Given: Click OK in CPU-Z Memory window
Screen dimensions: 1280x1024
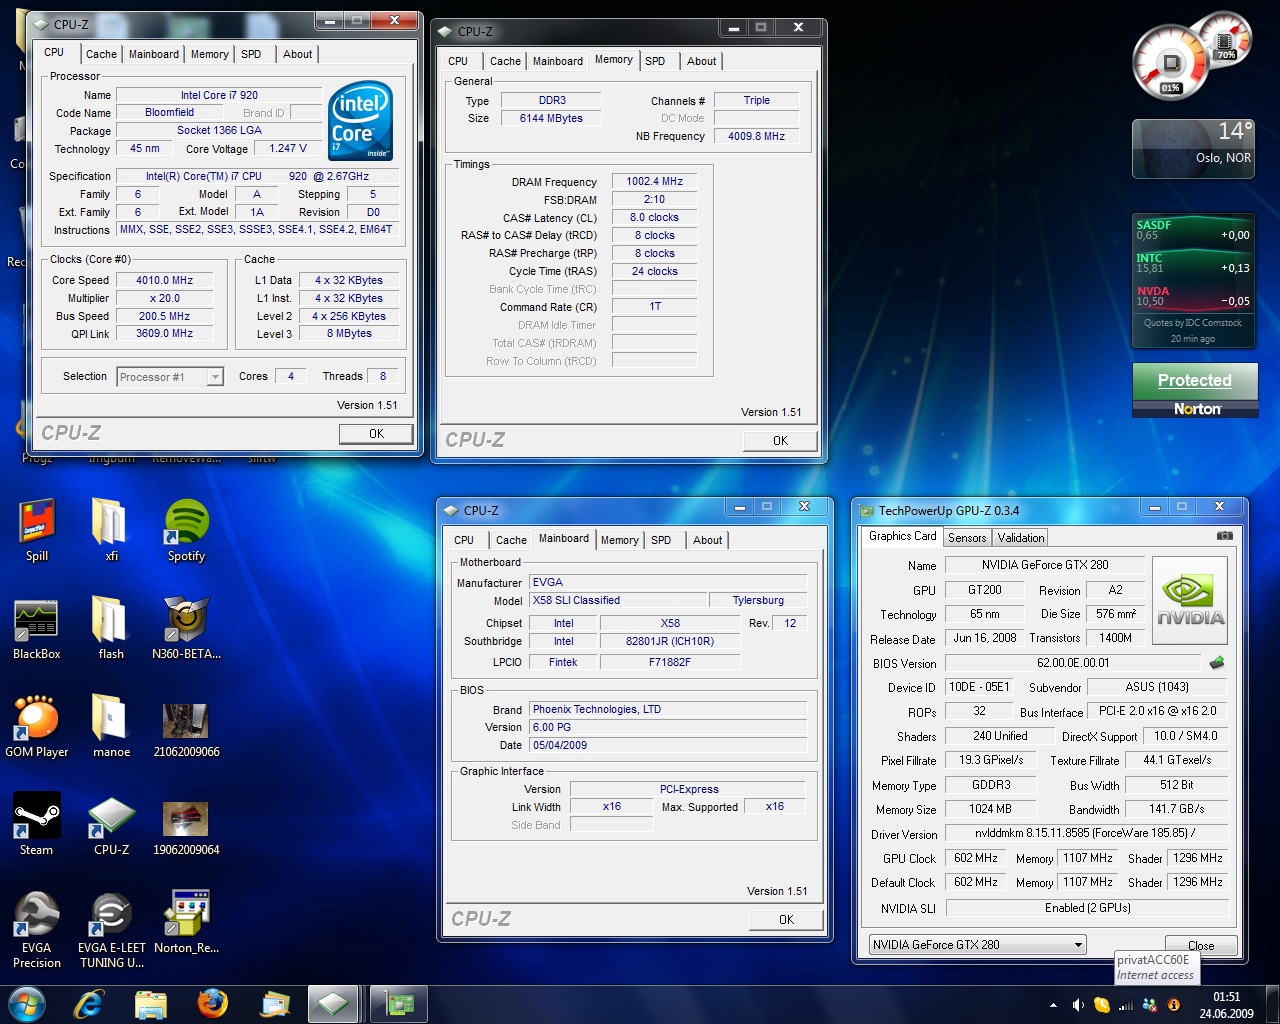Looking at the screenshot, I should pos(780,441).
